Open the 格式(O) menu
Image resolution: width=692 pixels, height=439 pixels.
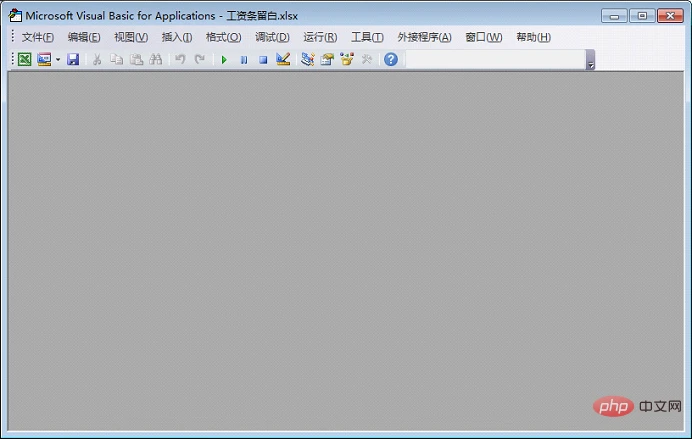point(223,38)
